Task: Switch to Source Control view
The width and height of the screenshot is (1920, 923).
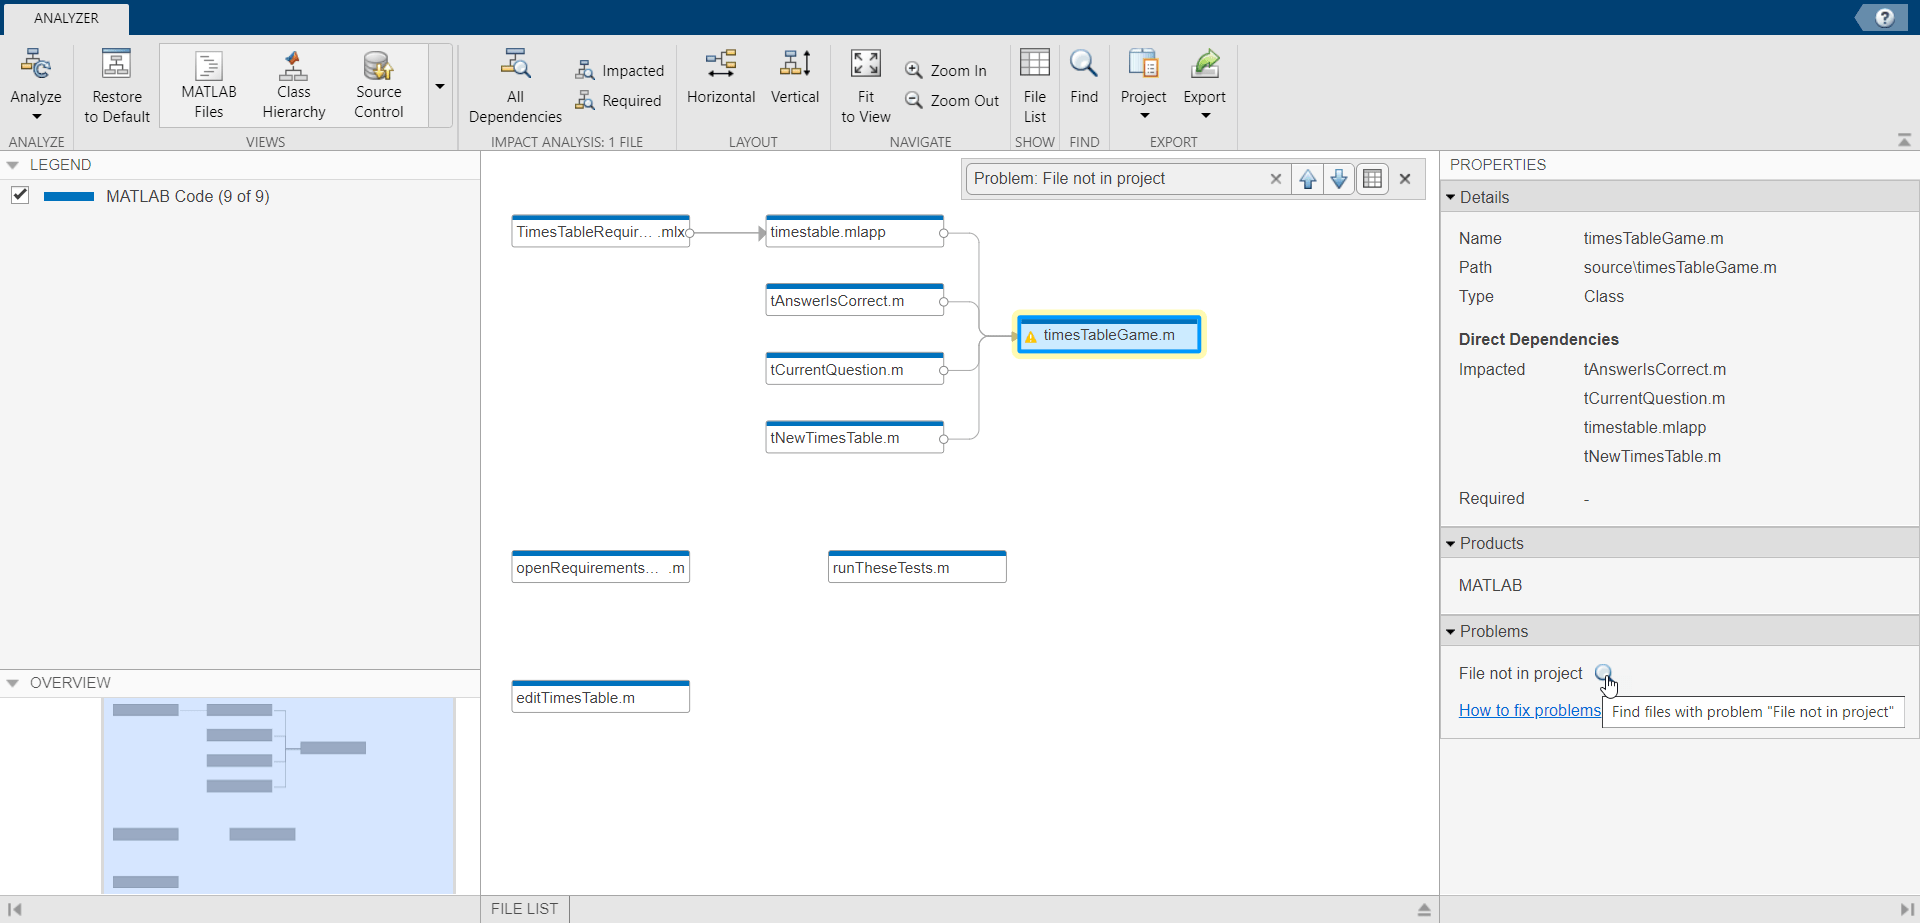Action: 379,87
